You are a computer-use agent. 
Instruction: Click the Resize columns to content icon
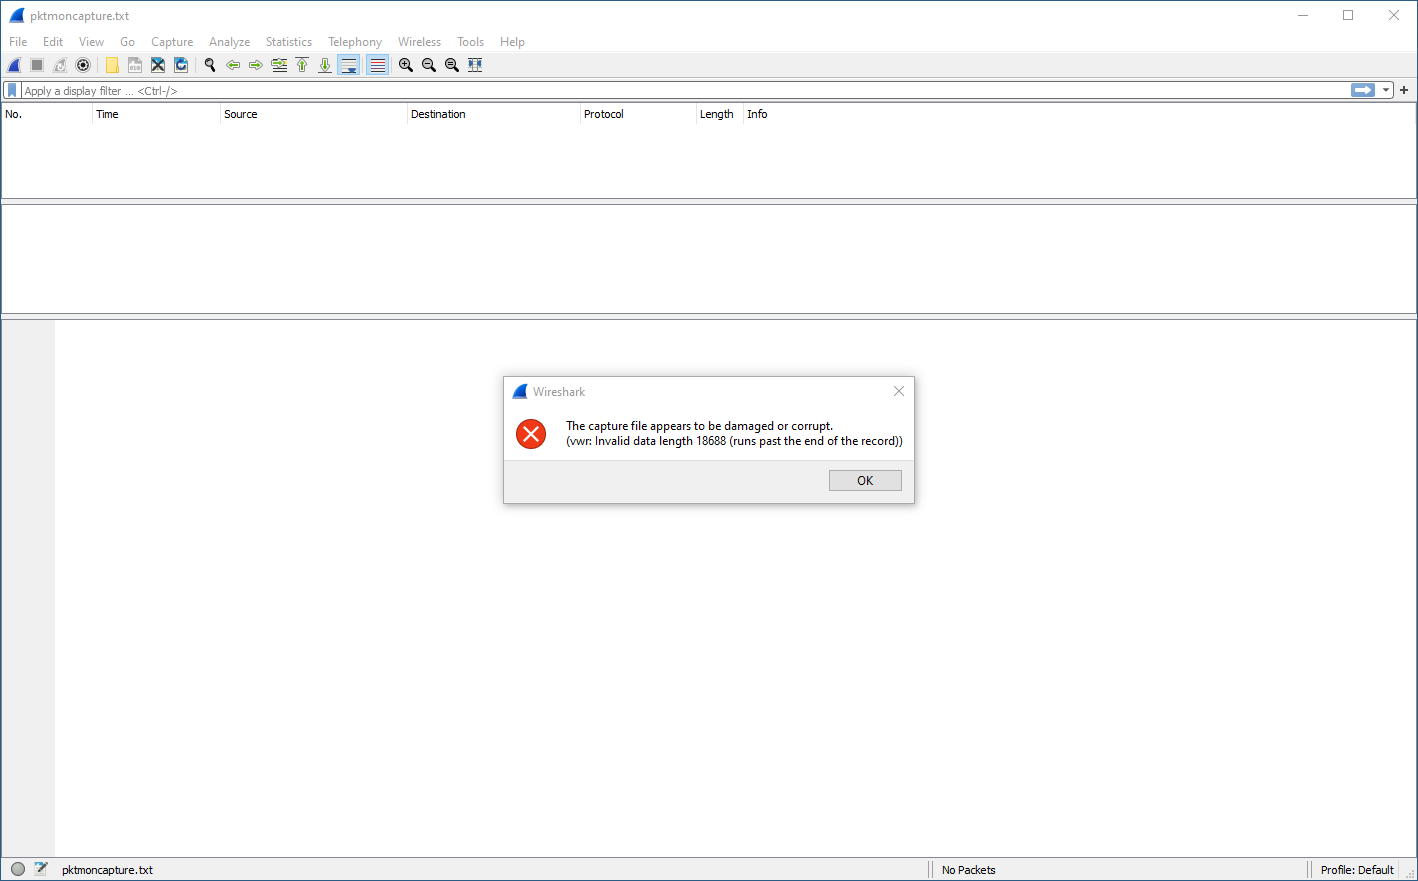tap(475, 64)
